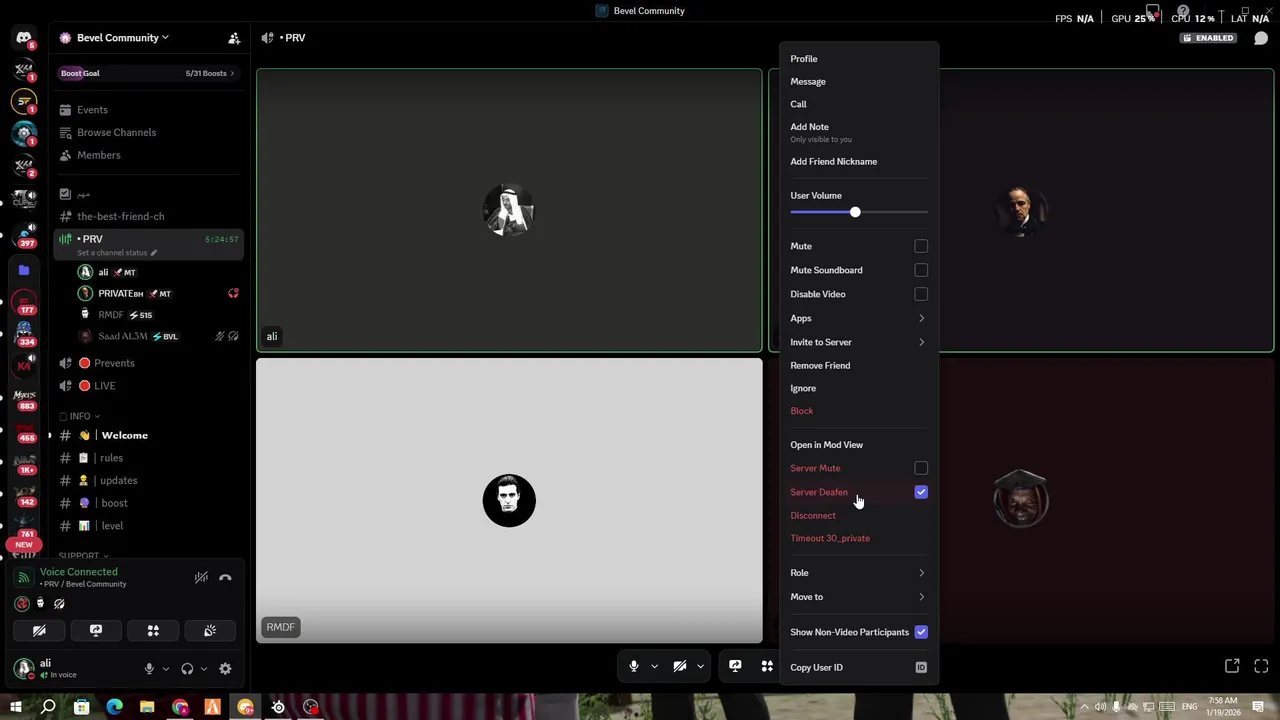Enter fullscreen call view
This screenshot has height=720, width=1280.
click(x=1261, y=666)
